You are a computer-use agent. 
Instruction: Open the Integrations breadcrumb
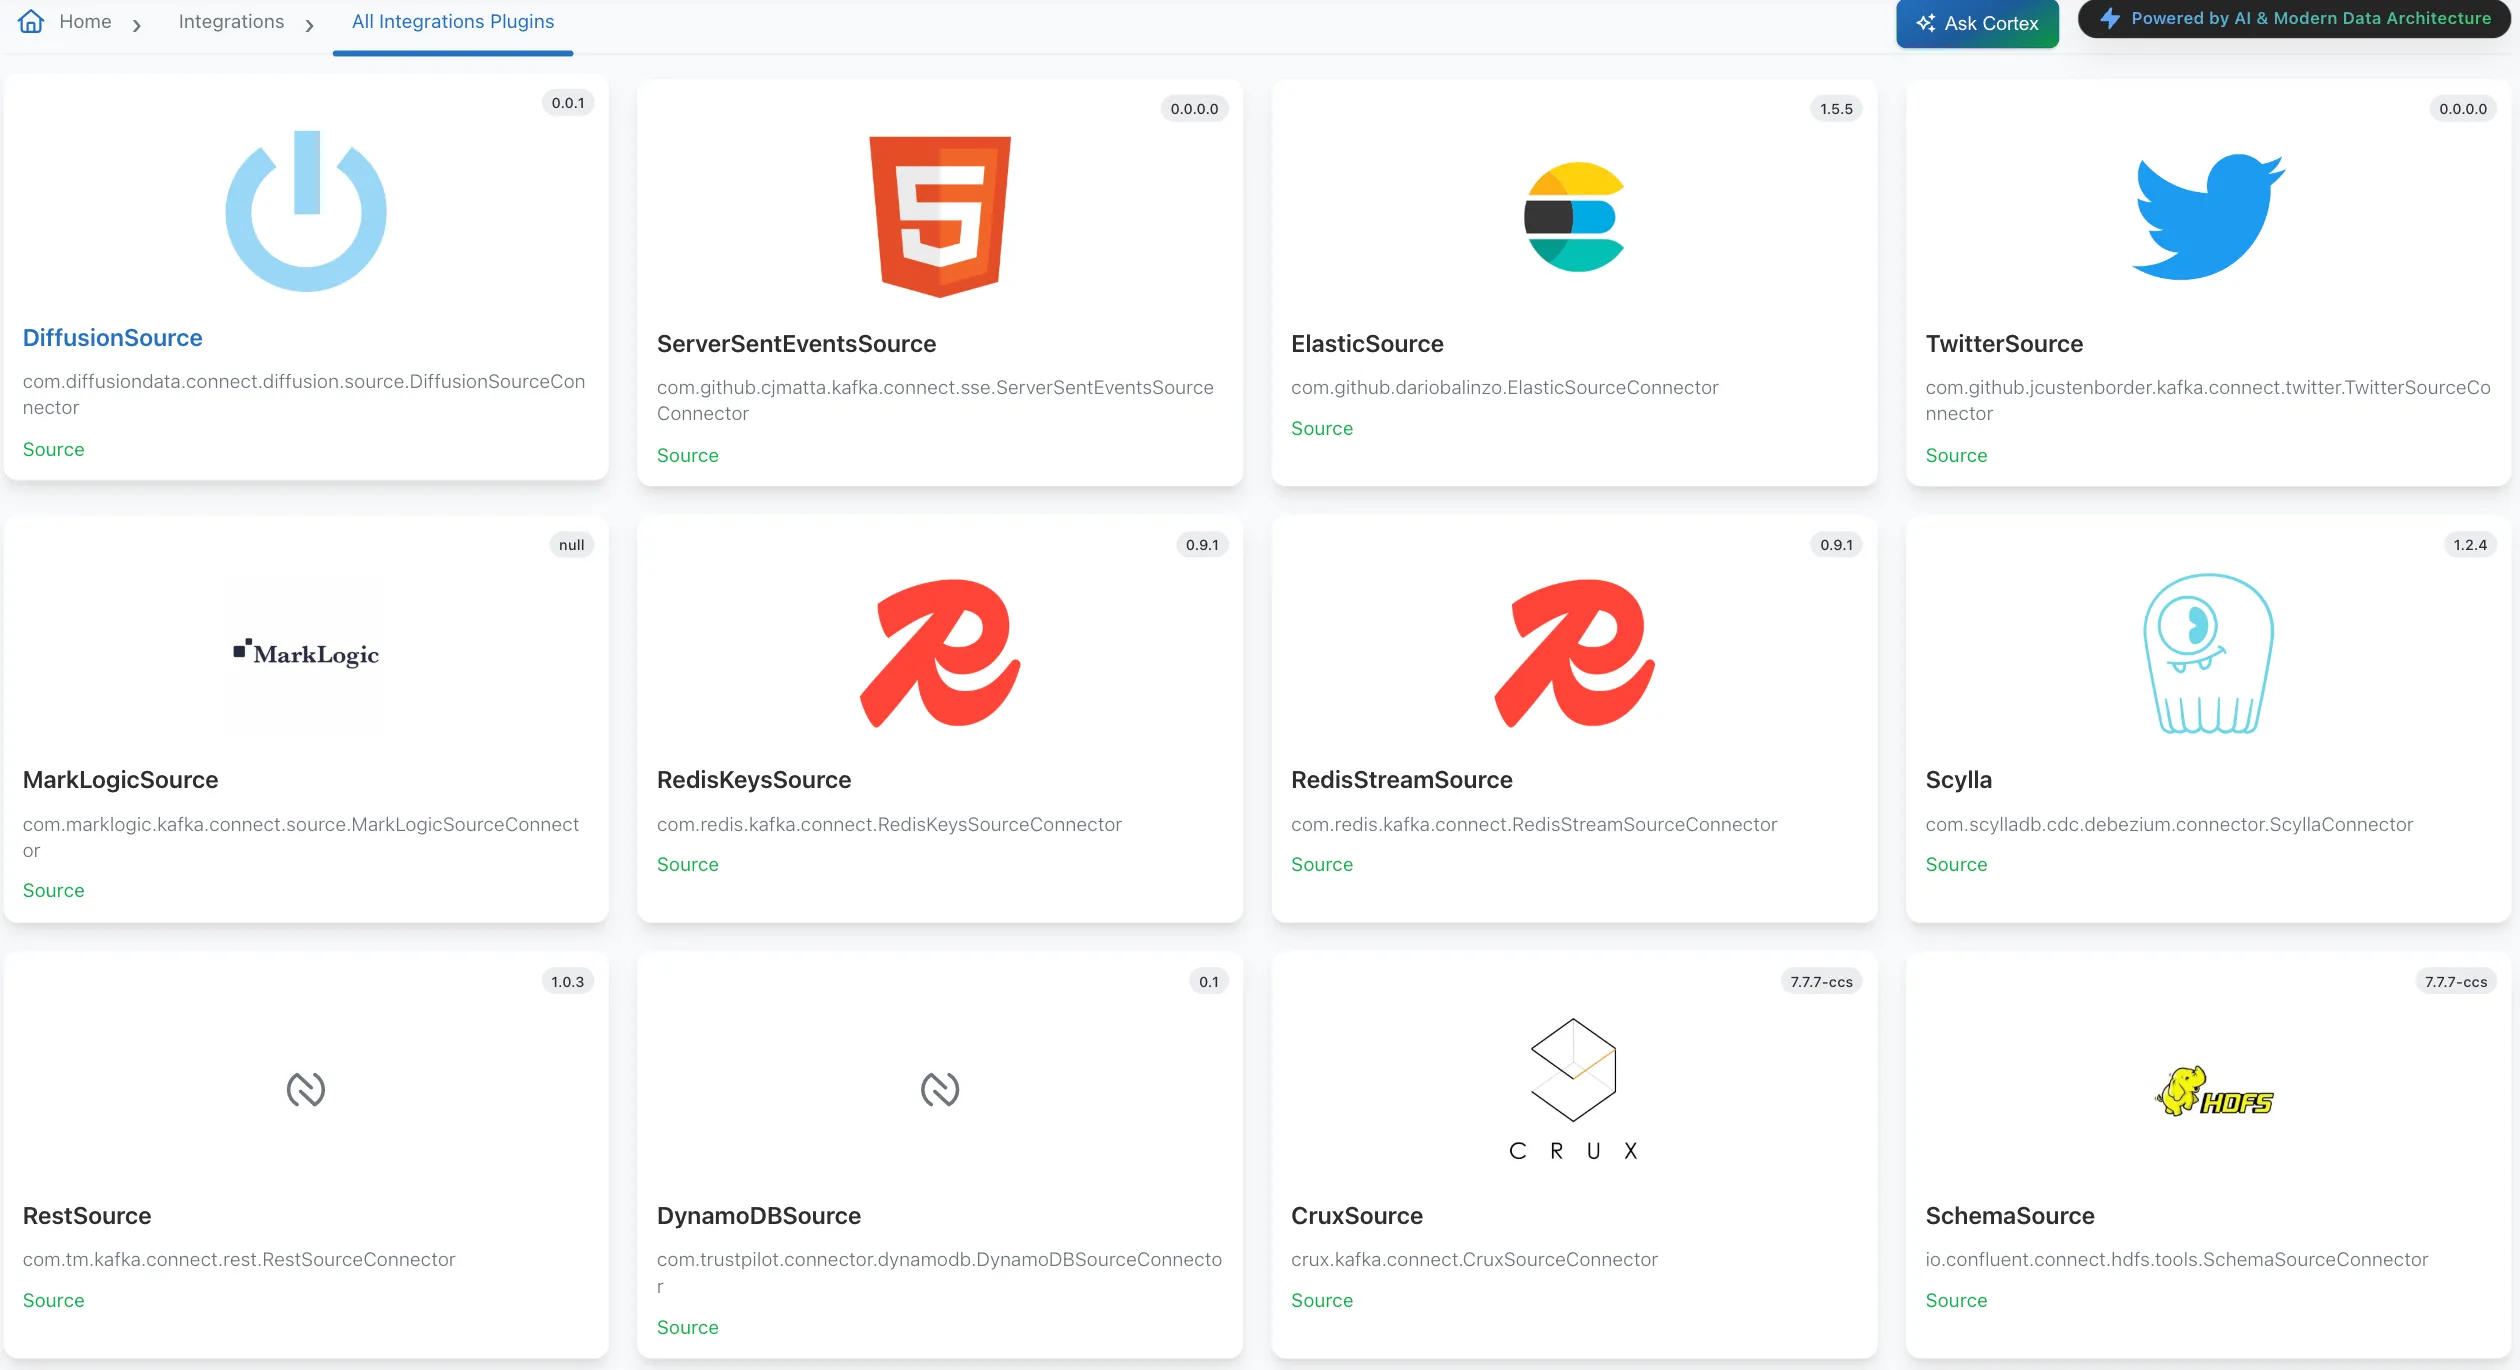(x=231, y=21)
